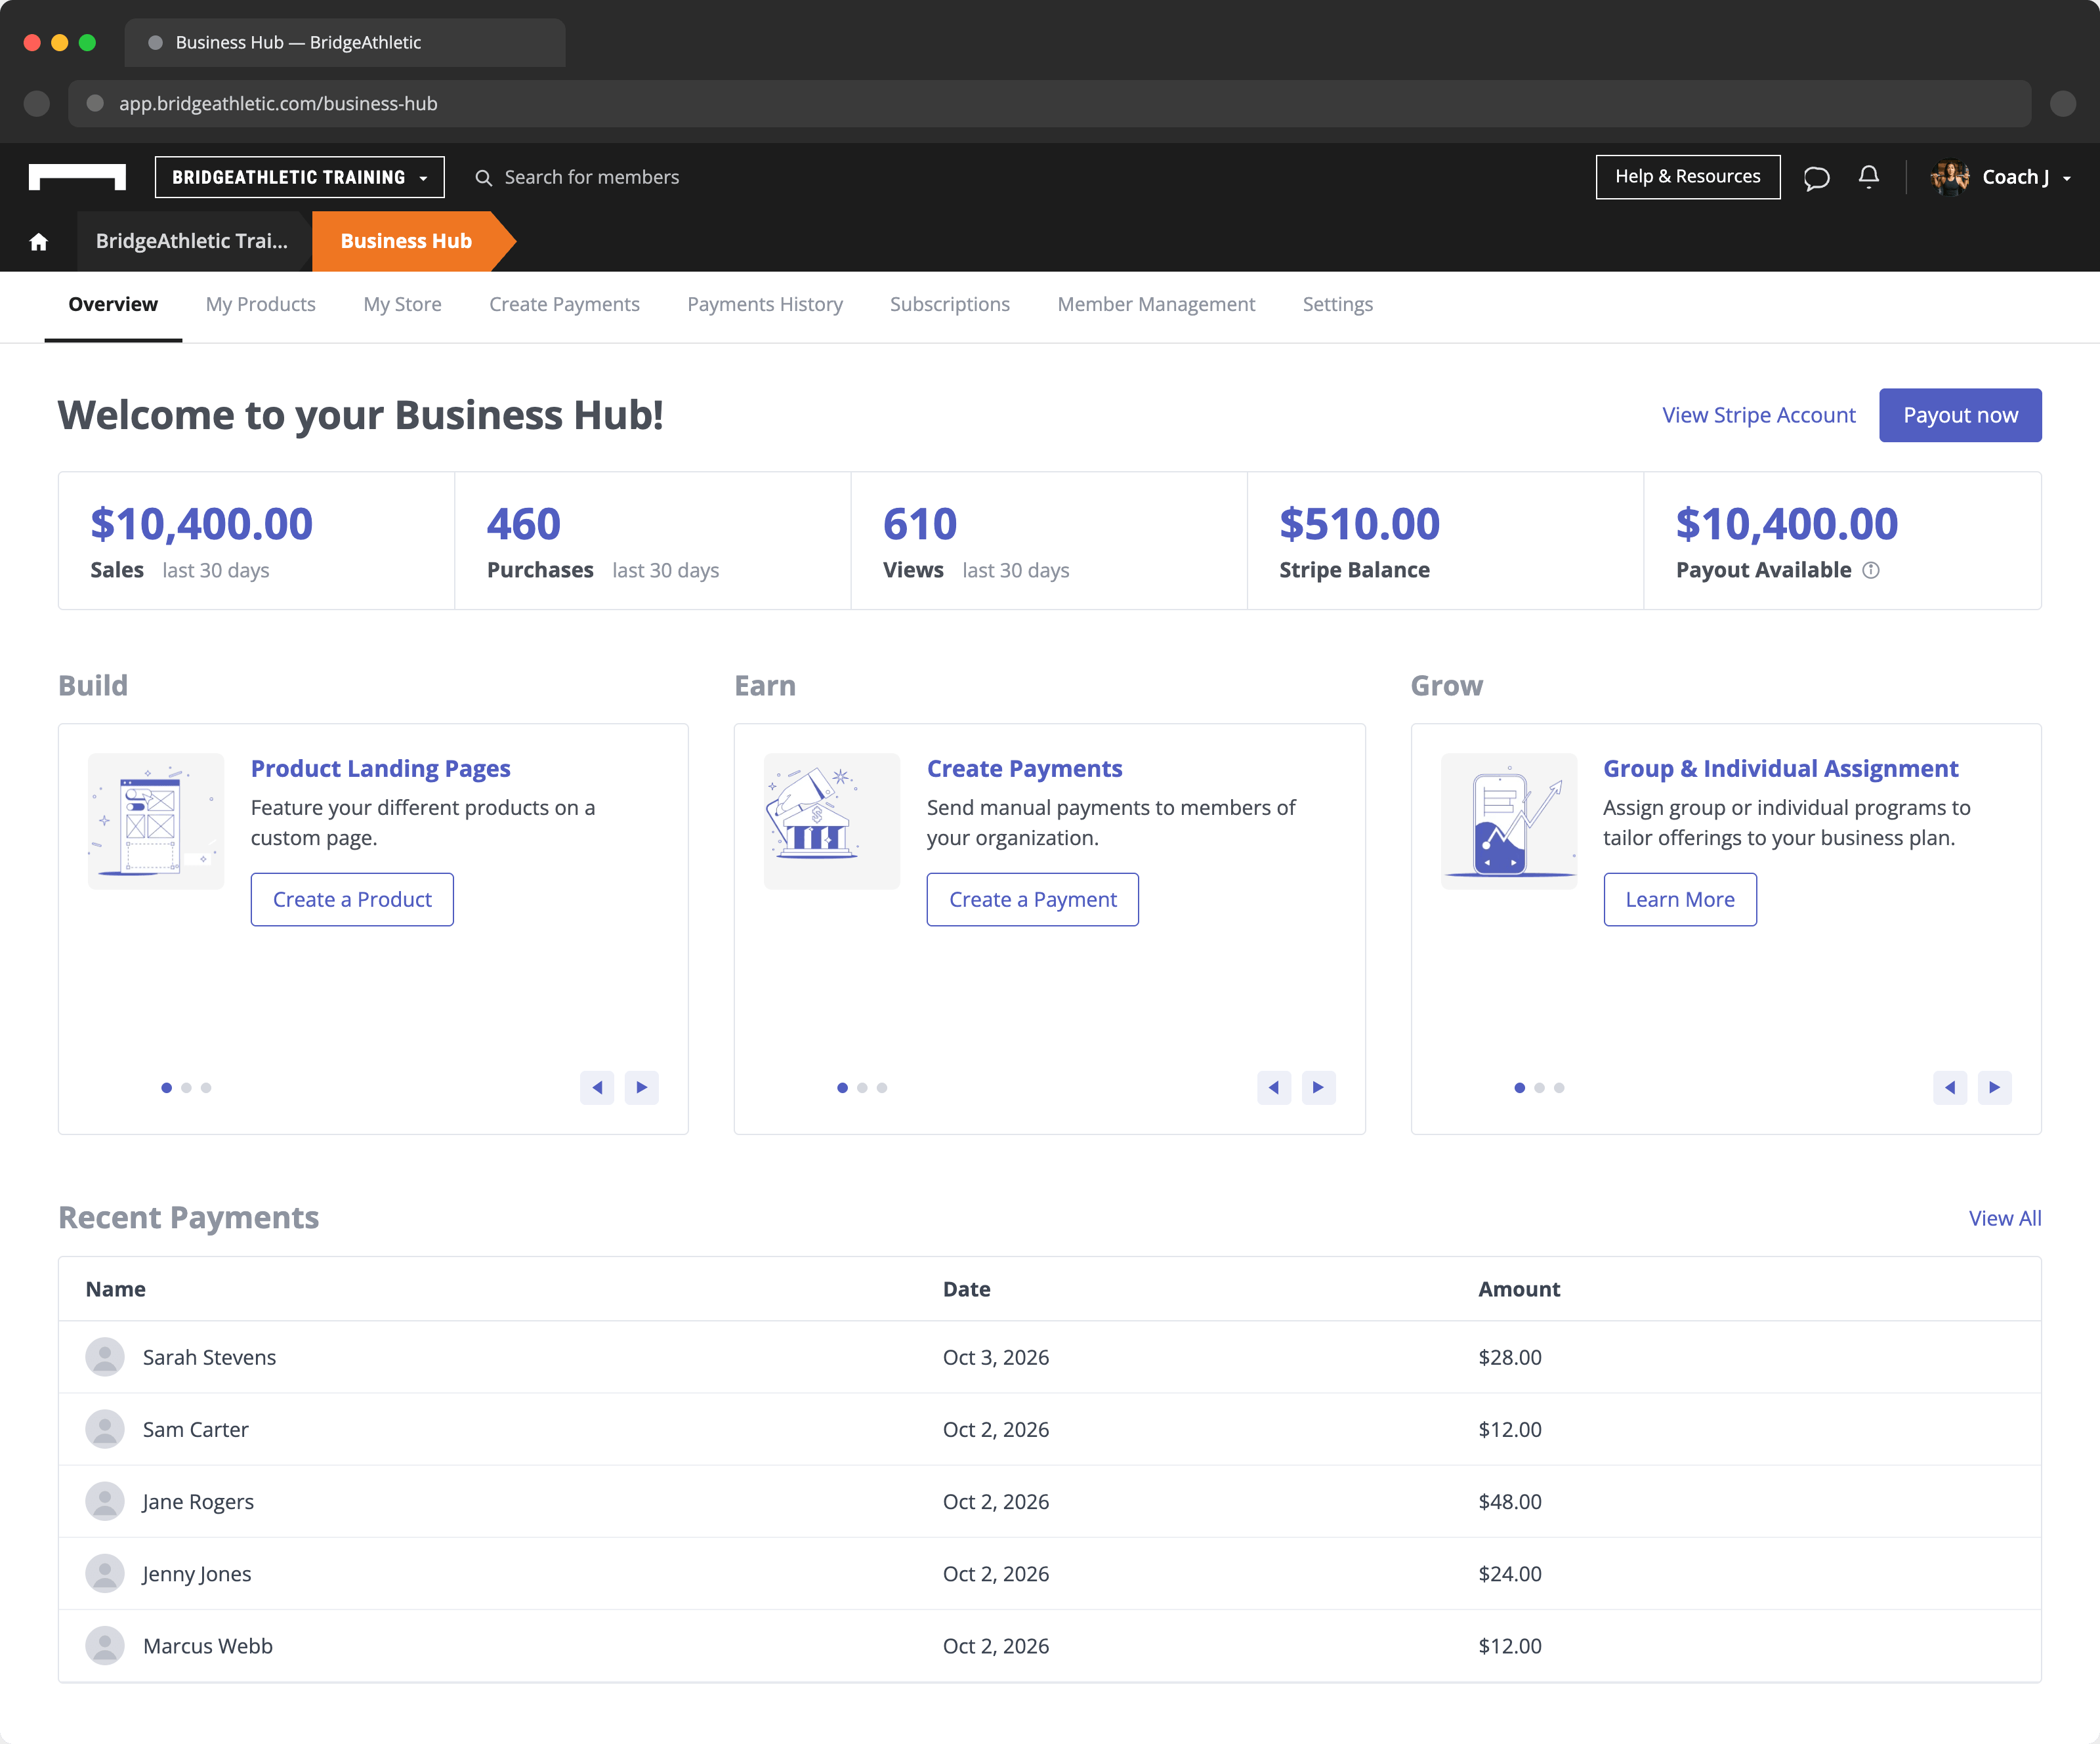
Task: Open BridgeAthletic Training organization dropdown
Action: tap(300, 177)
